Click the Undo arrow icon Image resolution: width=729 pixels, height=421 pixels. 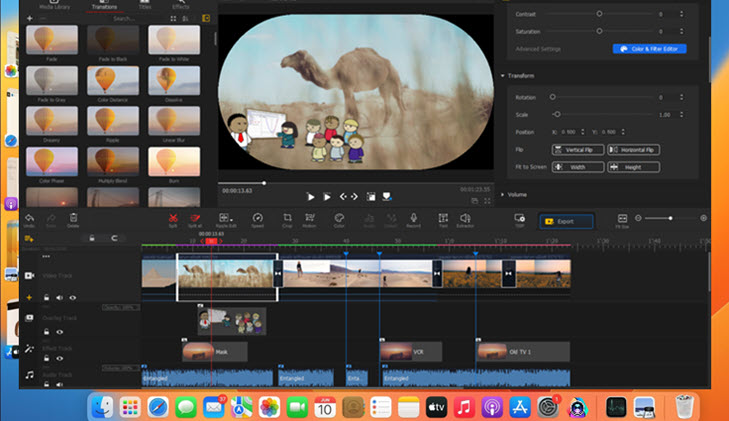point(29,218)
